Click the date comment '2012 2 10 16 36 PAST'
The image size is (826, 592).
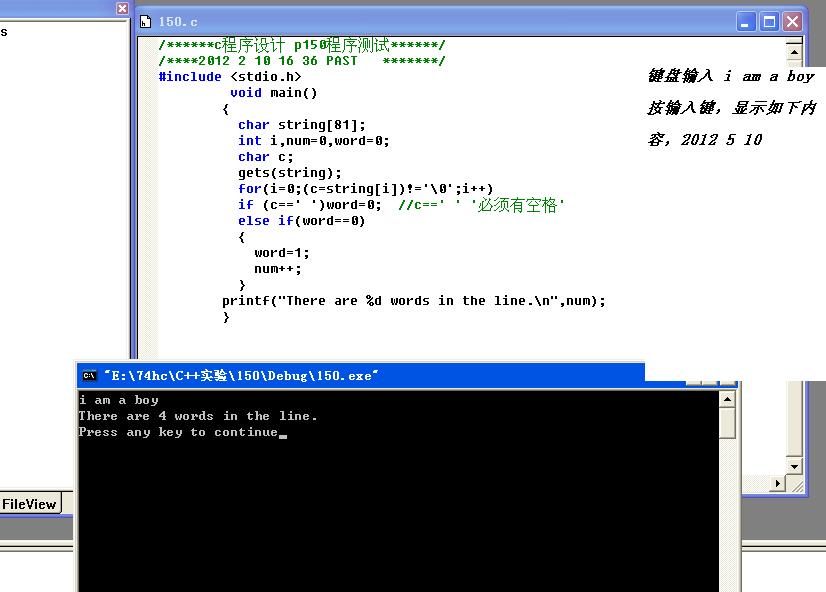pyautogui.click(x=302, y=61)
